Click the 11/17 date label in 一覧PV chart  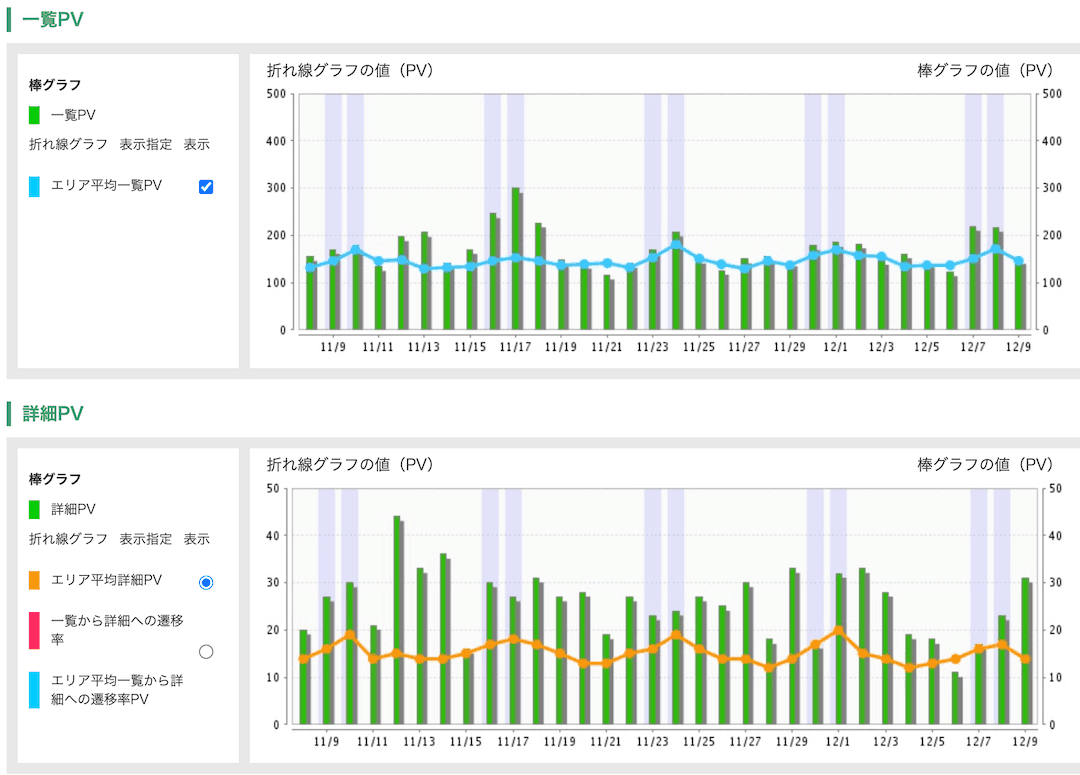click(x=515, y=347)
